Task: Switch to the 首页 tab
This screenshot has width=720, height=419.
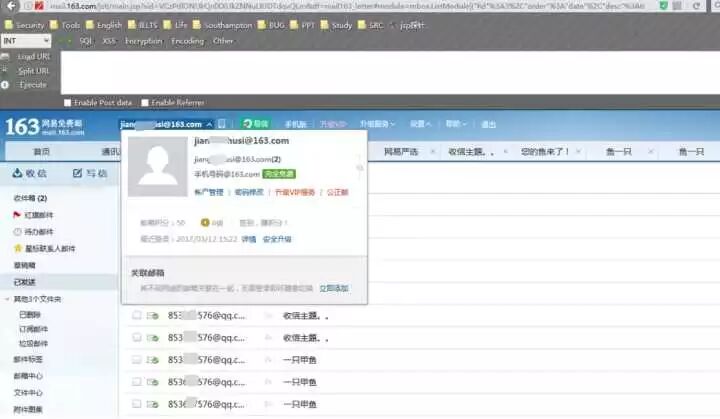Action: [x=41, y=152]
